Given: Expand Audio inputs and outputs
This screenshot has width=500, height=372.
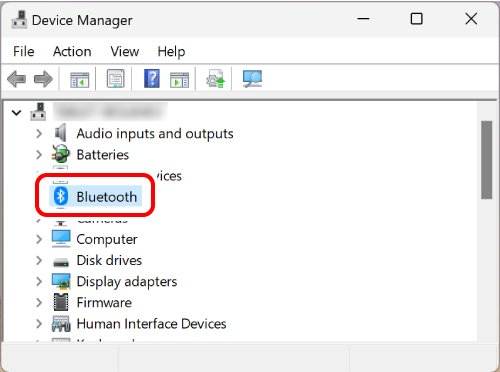Looking at the screenshot, I should point(39,134).
